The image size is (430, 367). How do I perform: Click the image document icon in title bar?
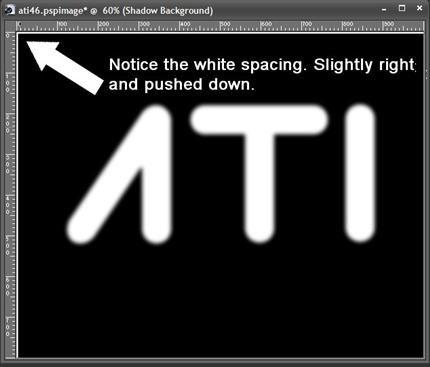click(10, 10)
